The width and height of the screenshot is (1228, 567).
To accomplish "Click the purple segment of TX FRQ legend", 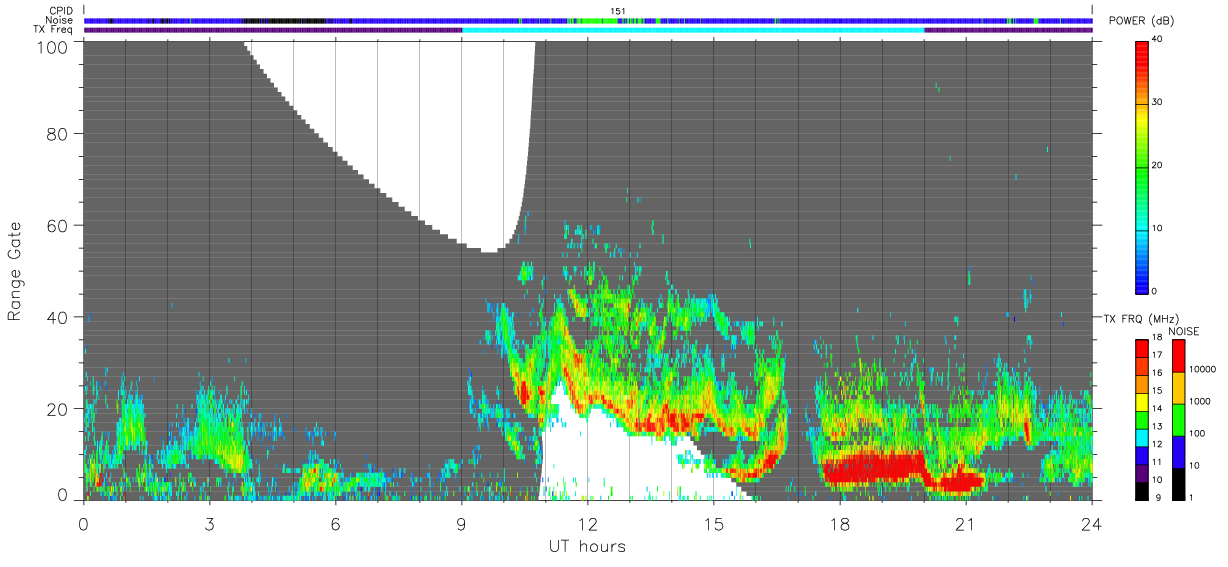I will pyautogui.click(x=1141, y=473).
